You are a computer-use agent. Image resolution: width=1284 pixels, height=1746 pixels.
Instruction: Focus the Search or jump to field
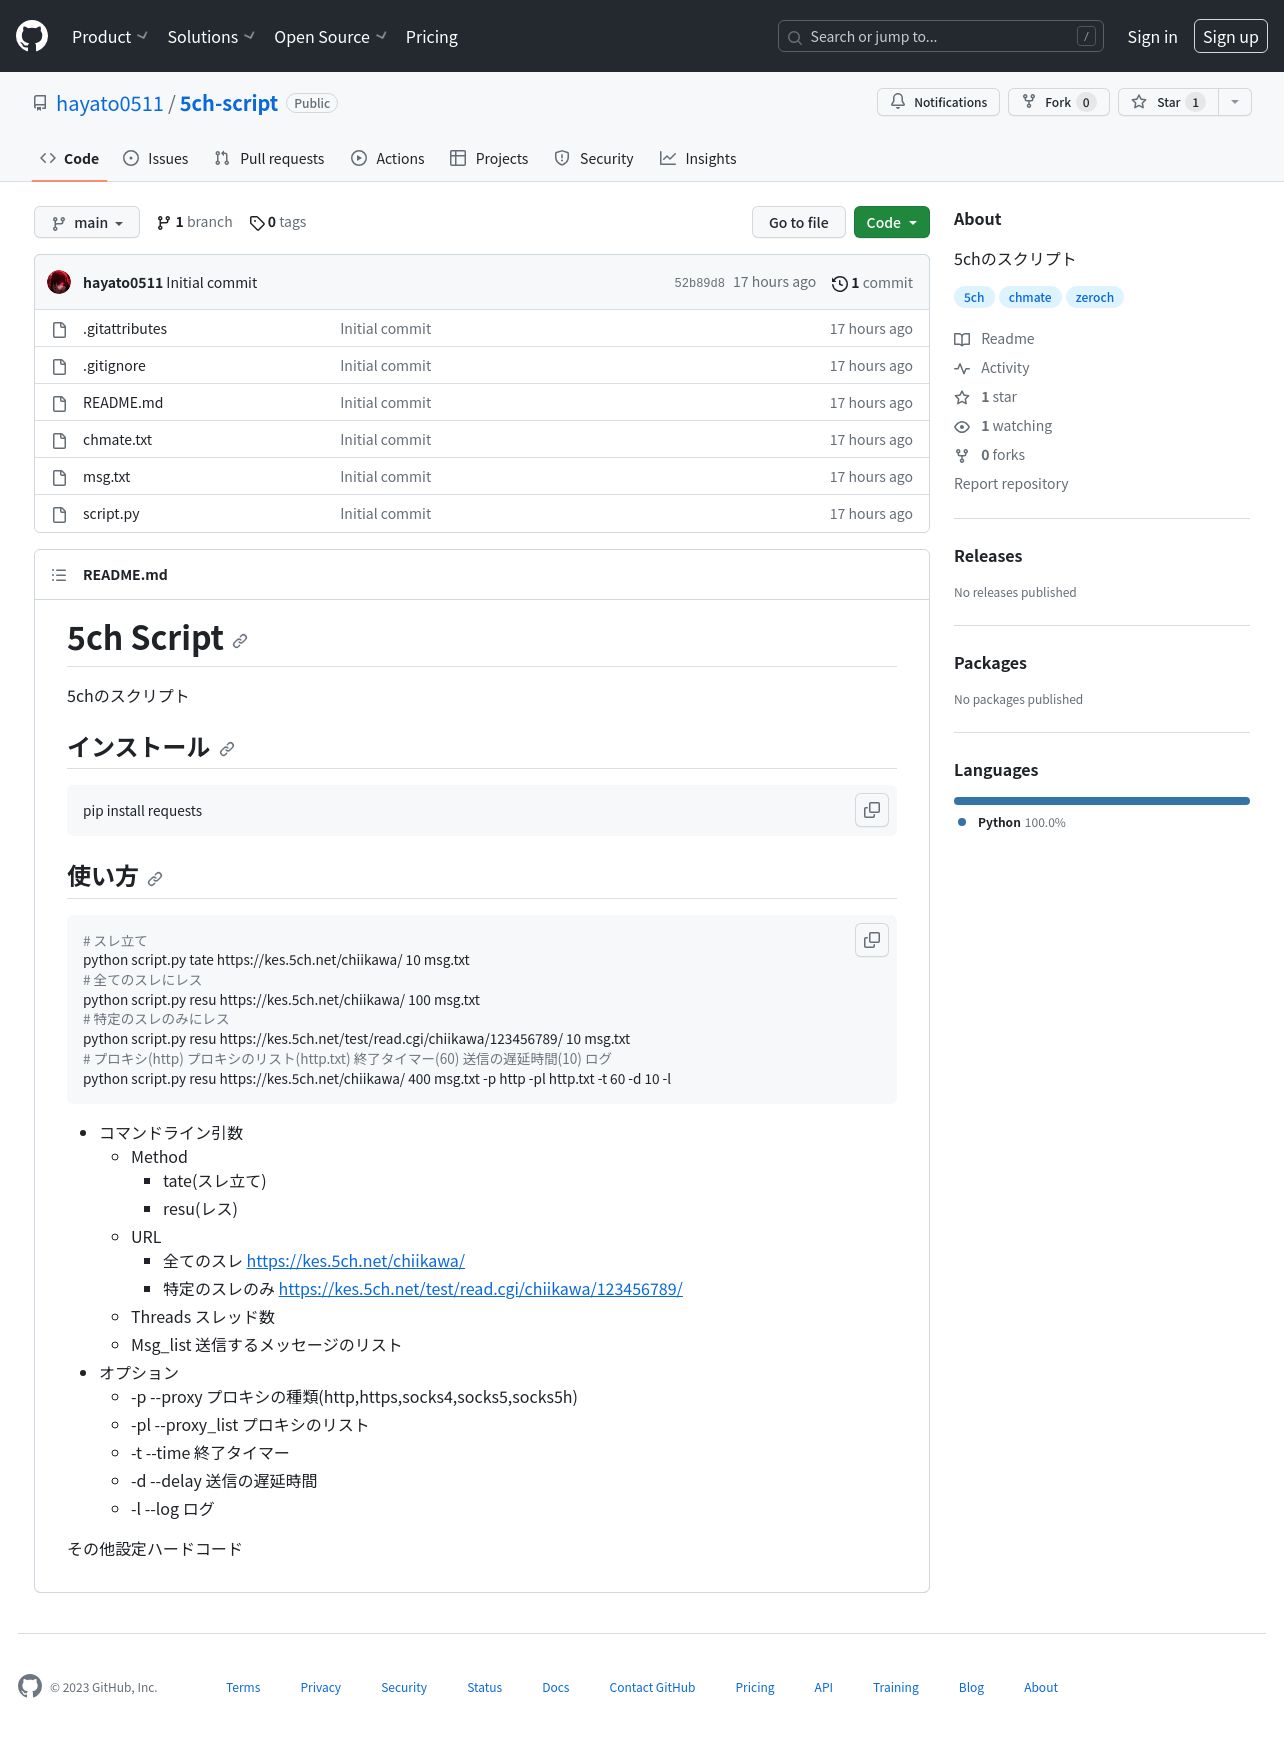click(941, 36)
